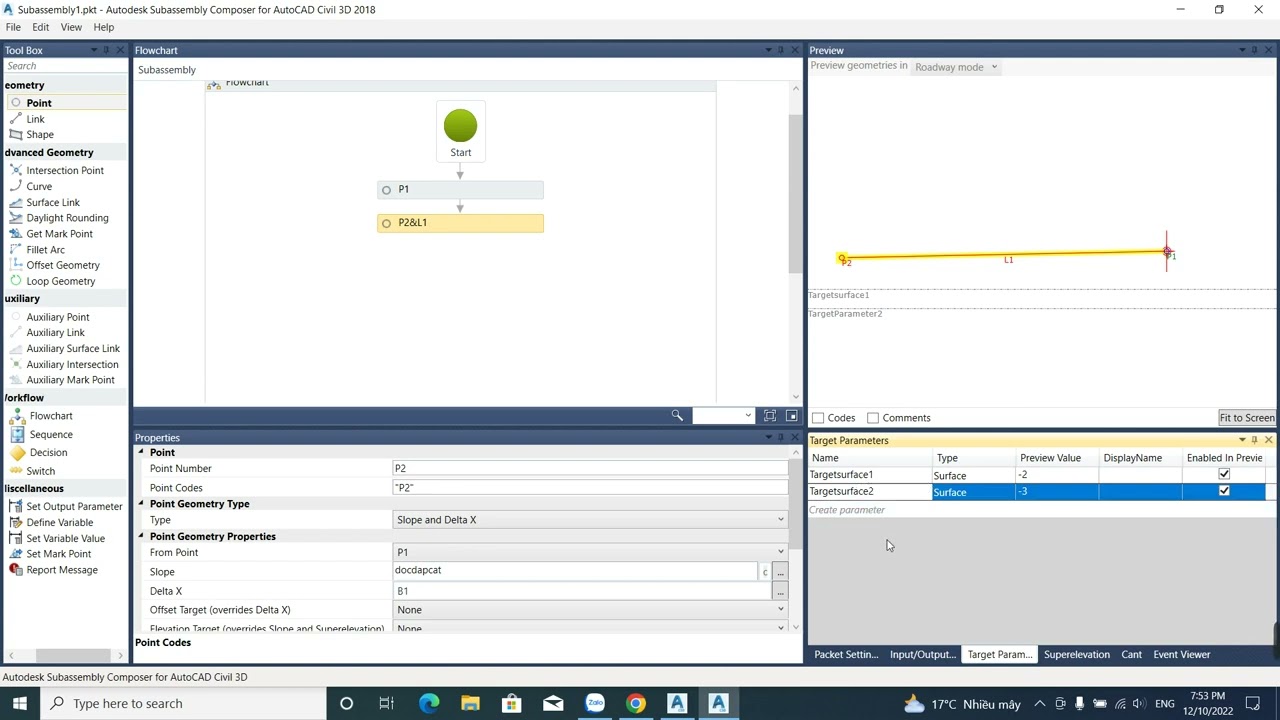Select the P2&L1 flowchart node
The image size is (1280, 720).
(460, 223)
